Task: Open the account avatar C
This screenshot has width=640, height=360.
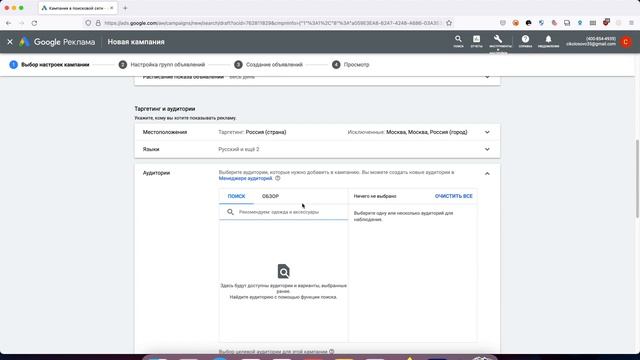Action: coord(626,42)
